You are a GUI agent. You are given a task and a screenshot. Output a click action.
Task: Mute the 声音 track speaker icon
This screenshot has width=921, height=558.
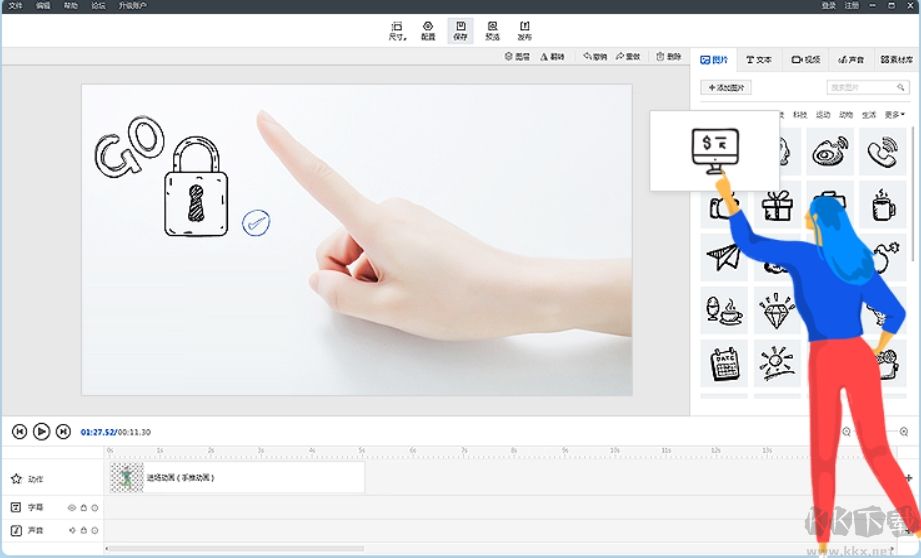(71, 530)
